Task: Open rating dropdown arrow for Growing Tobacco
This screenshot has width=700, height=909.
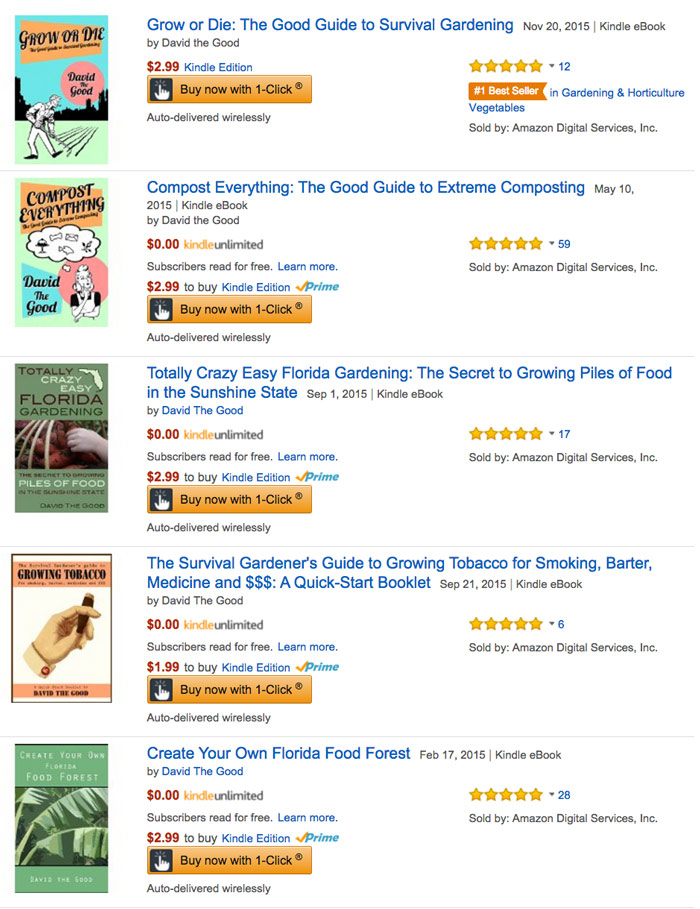Action: 551,625
